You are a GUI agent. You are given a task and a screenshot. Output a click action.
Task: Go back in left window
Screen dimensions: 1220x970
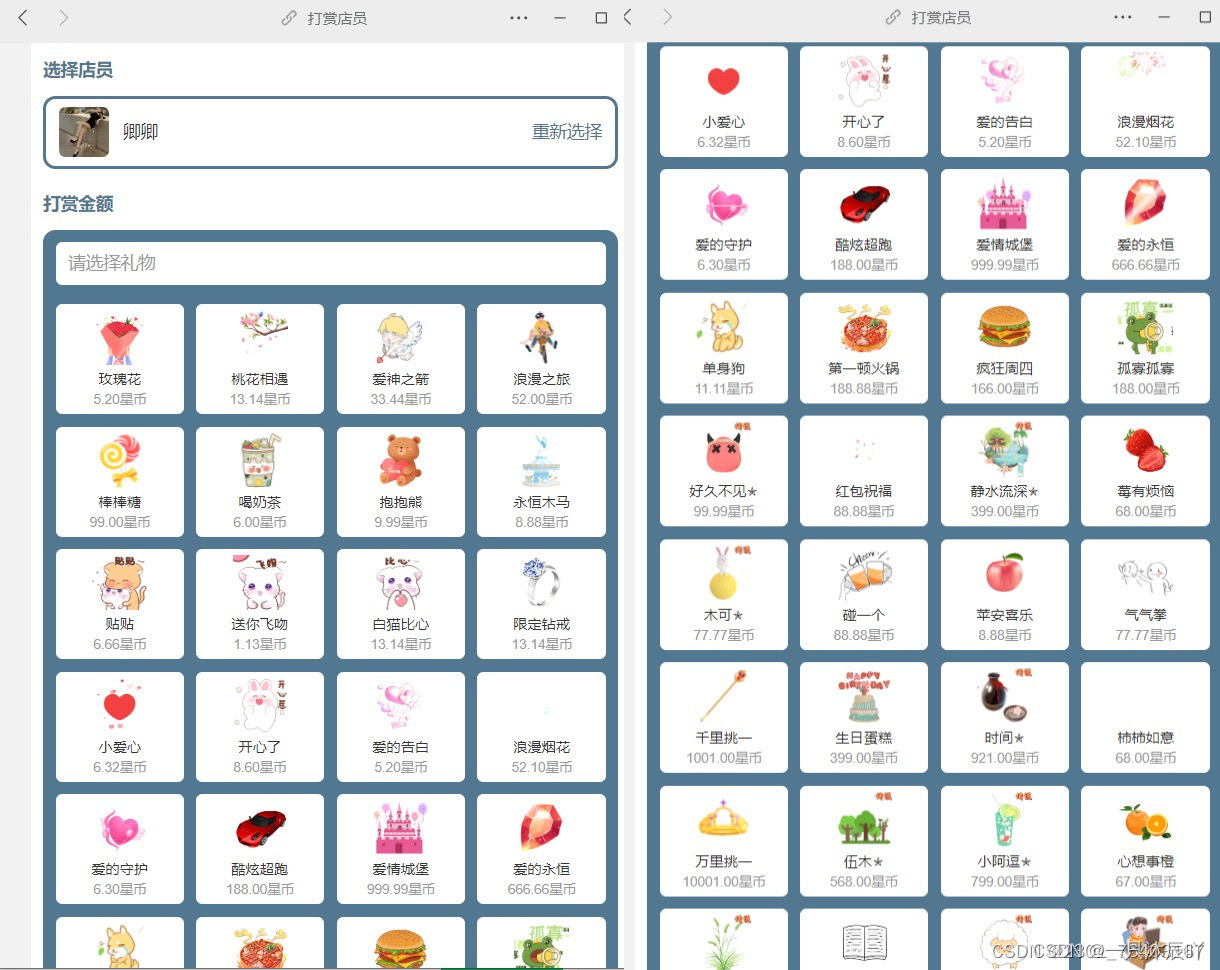24,17
